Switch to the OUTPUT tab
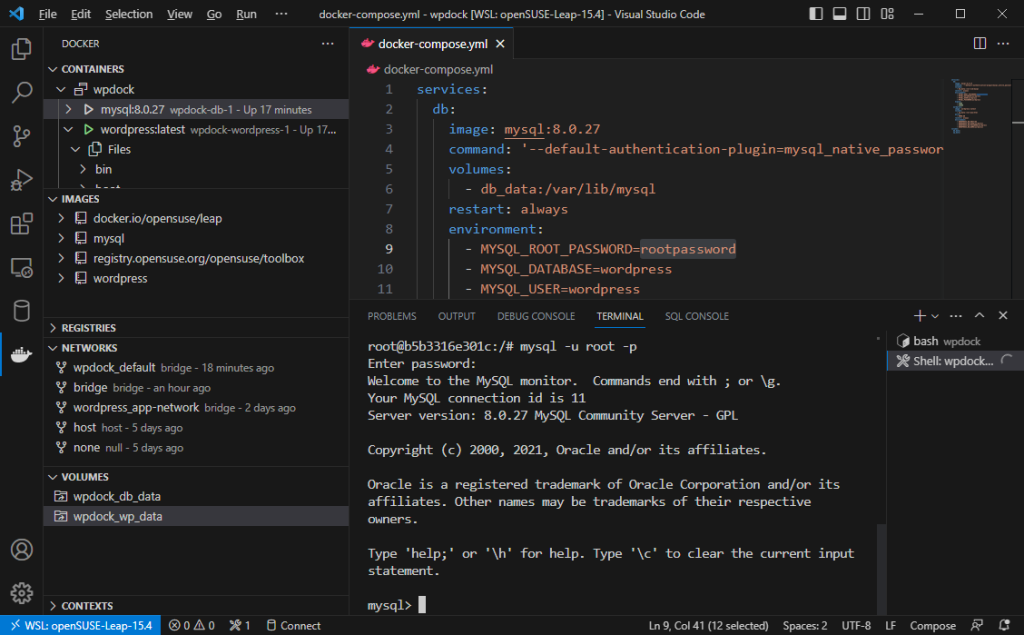 (456, 316)
